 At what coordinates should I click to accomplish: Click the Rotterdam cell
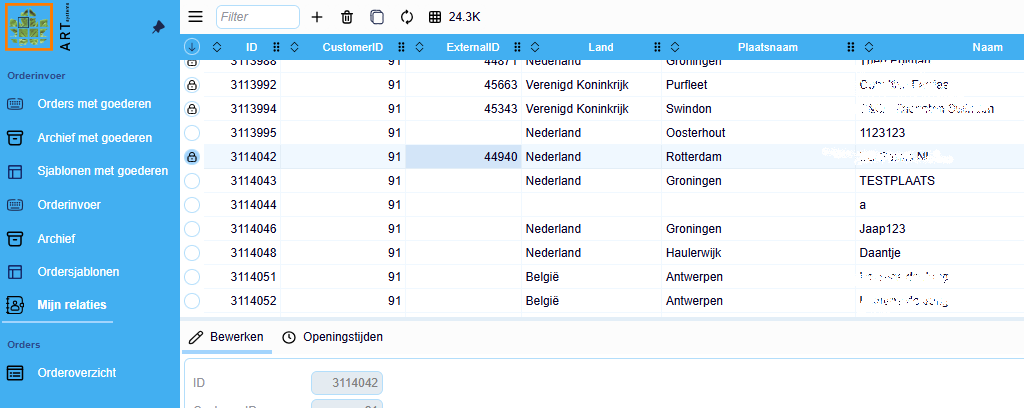pos(759,157)
